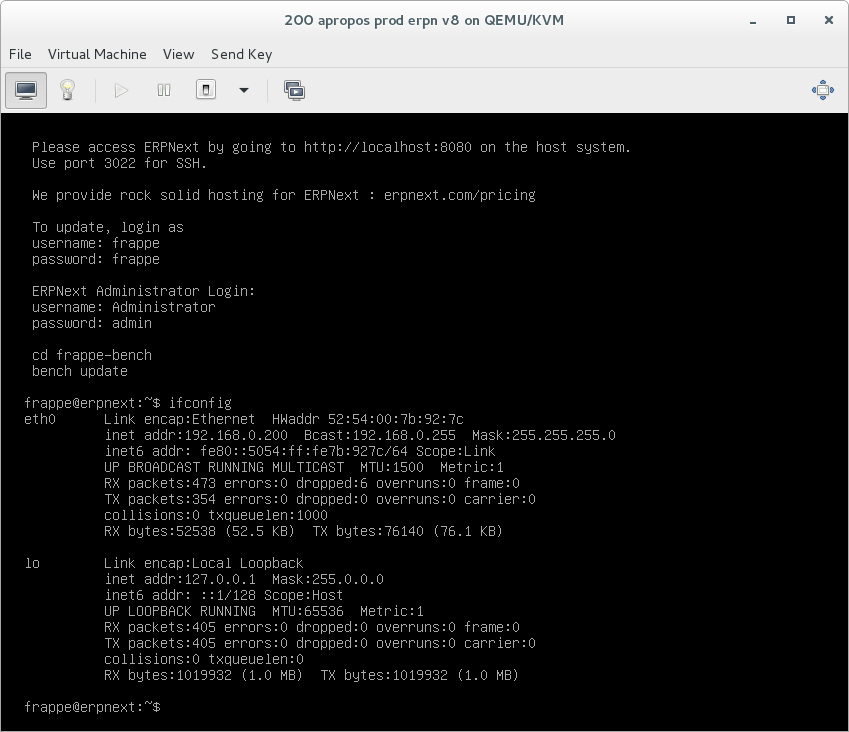Viewport: 849px width, 732px height.
Task: Click the final frappe@erpnext prompt
Action: pyautogui.click(x=92, y=708)
